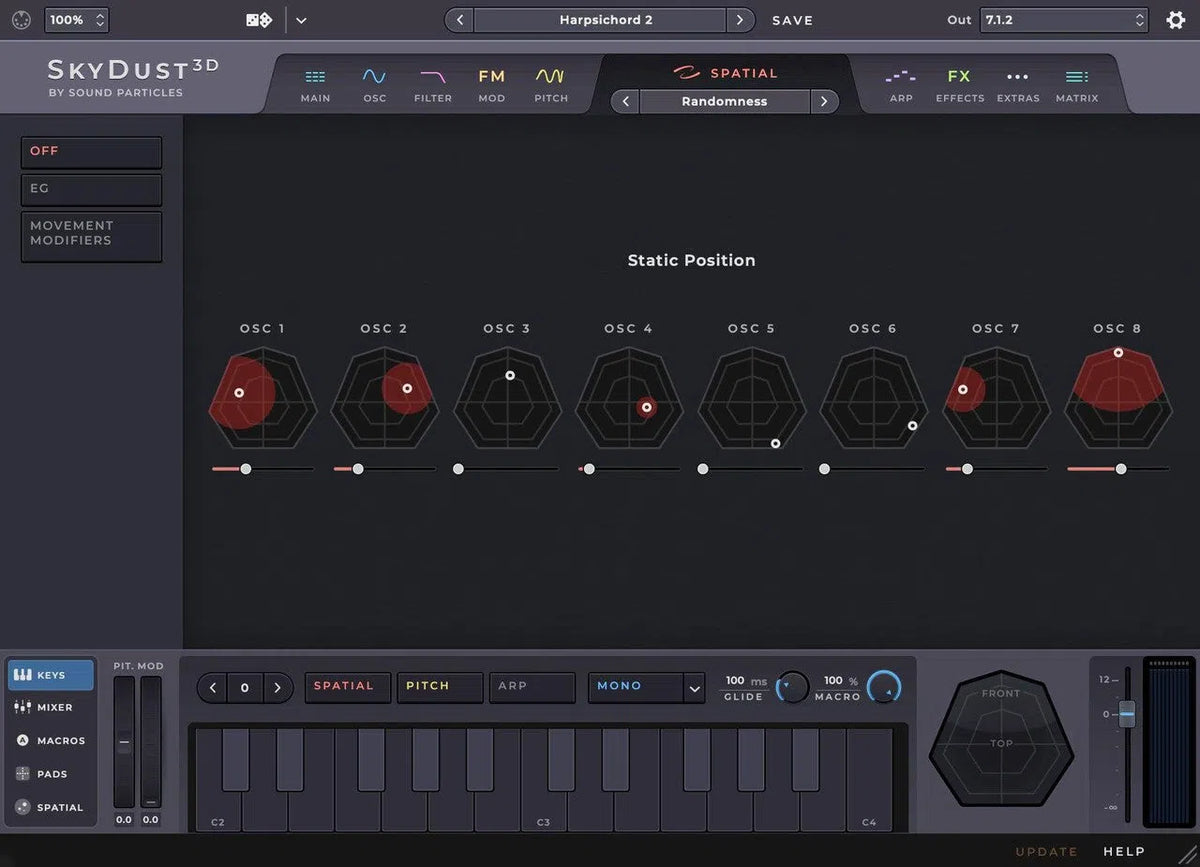Screen dimensions: 1200x867
Task: Switch to the PITCH tab above the keyboard
Action: pyautogui.click(x=439, y=687)
